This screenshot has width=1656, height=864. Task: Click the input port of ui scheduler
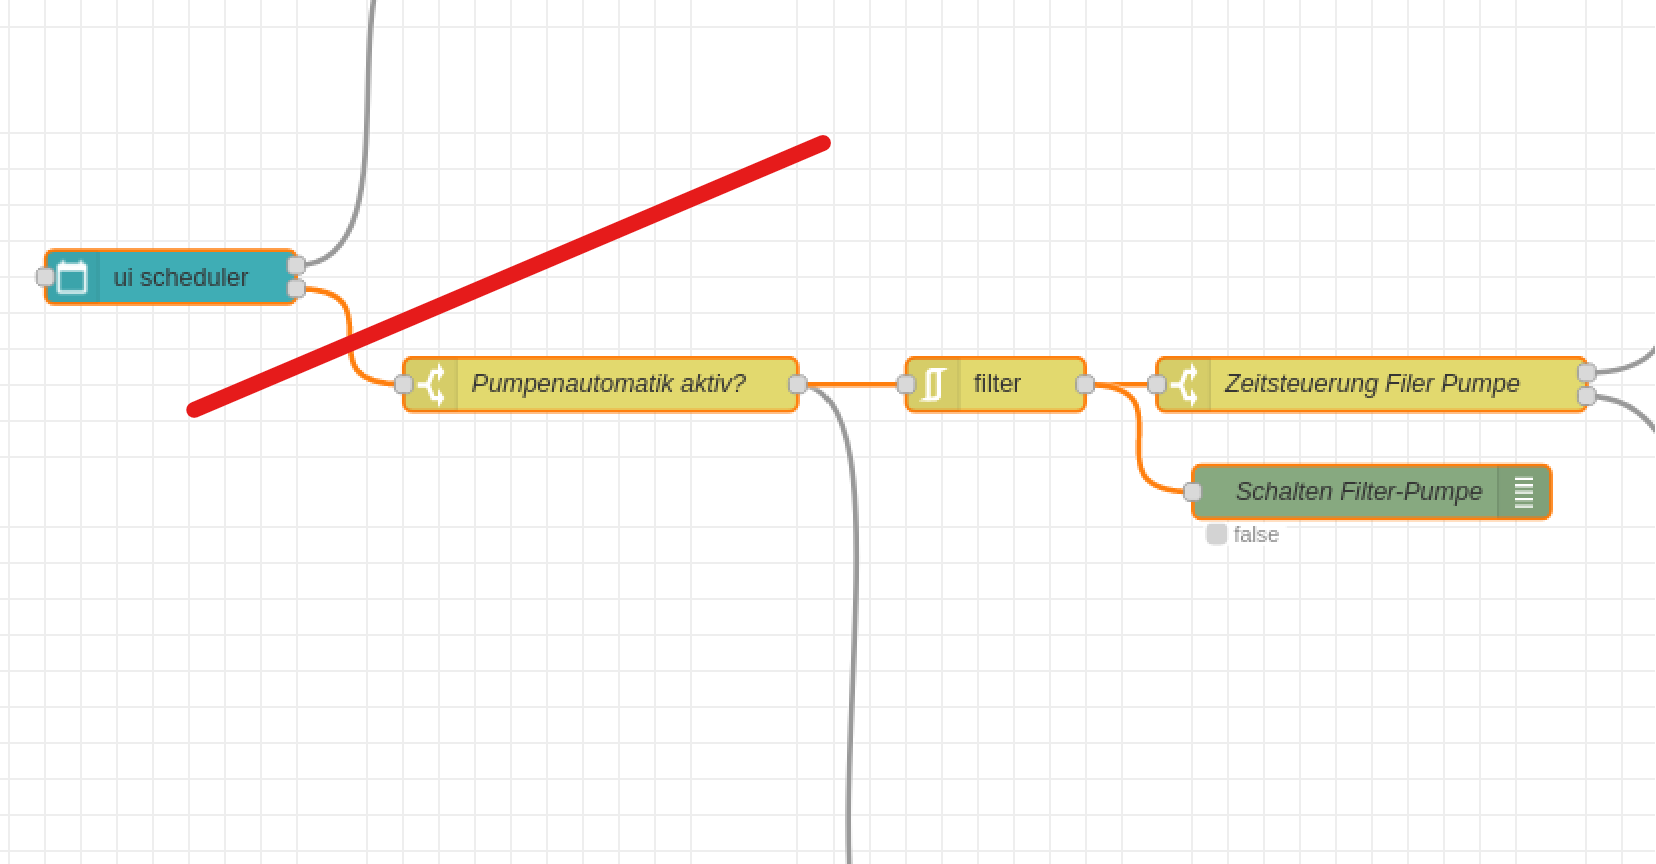[45, 277]
